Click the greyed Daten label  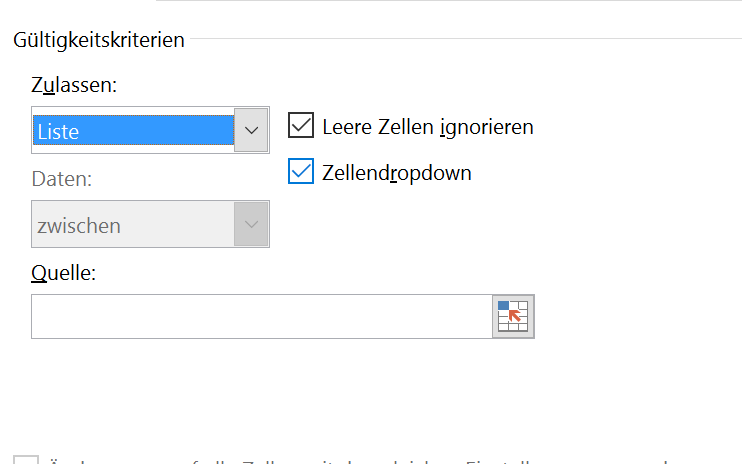point(62,179)
